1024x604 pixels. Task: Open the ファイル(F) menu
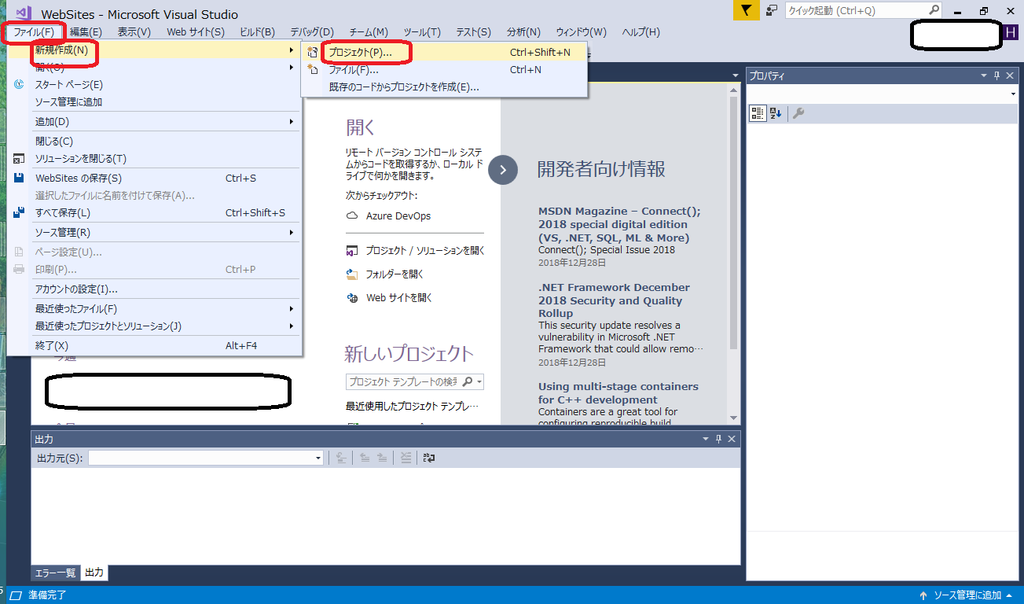pos(34,32)
